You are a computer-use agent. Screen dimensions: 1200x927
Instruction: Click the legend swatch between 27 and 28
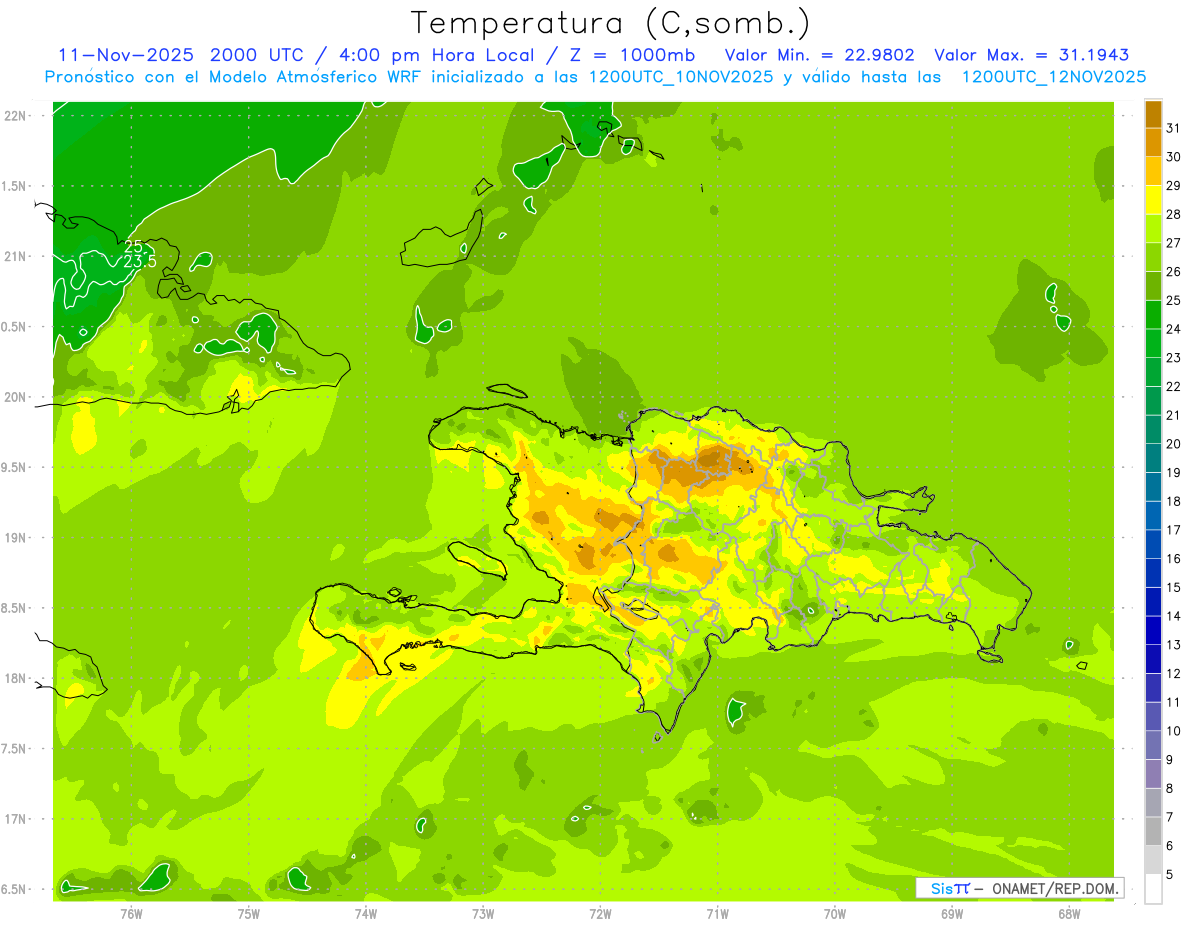(1153, 229)
